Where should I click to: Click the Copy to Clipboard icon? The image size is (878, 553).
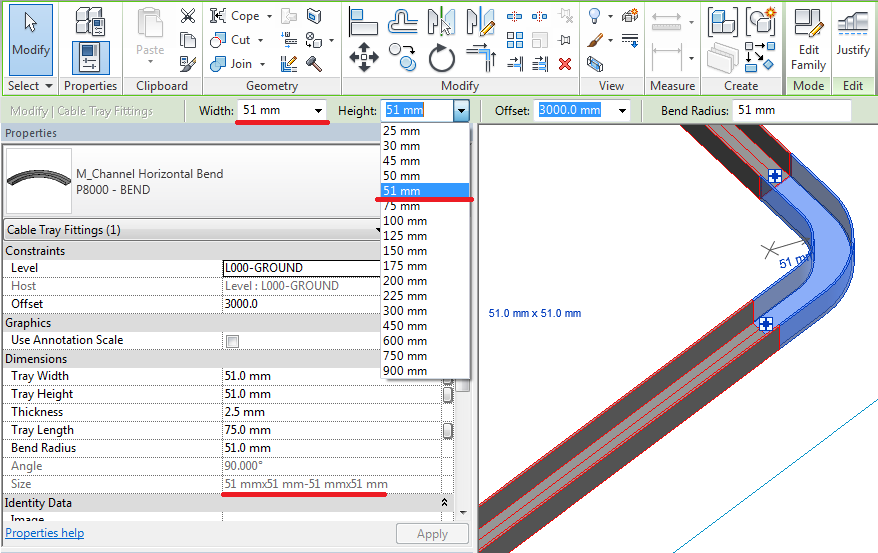(x=188, y=40)
